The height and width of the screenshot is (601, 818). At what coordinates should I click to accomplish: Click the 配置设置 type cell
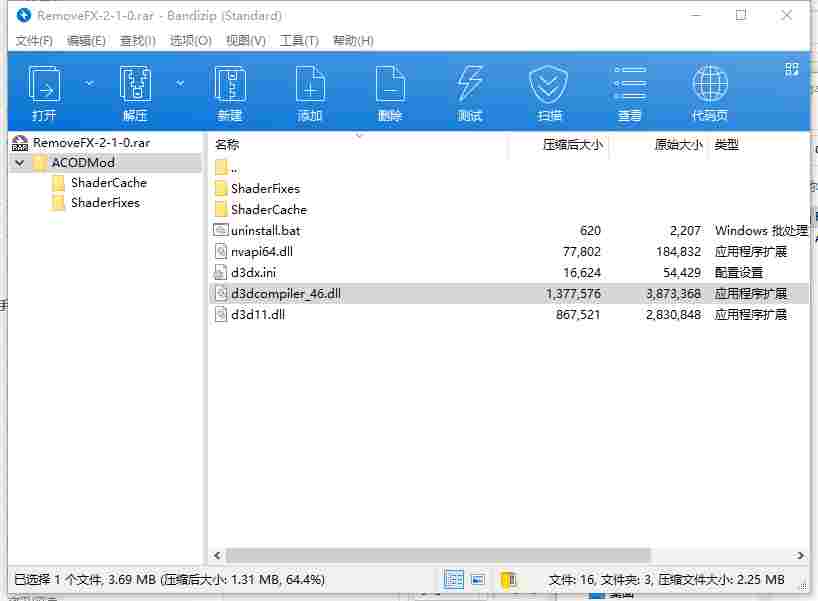click(x=739, y=272)
